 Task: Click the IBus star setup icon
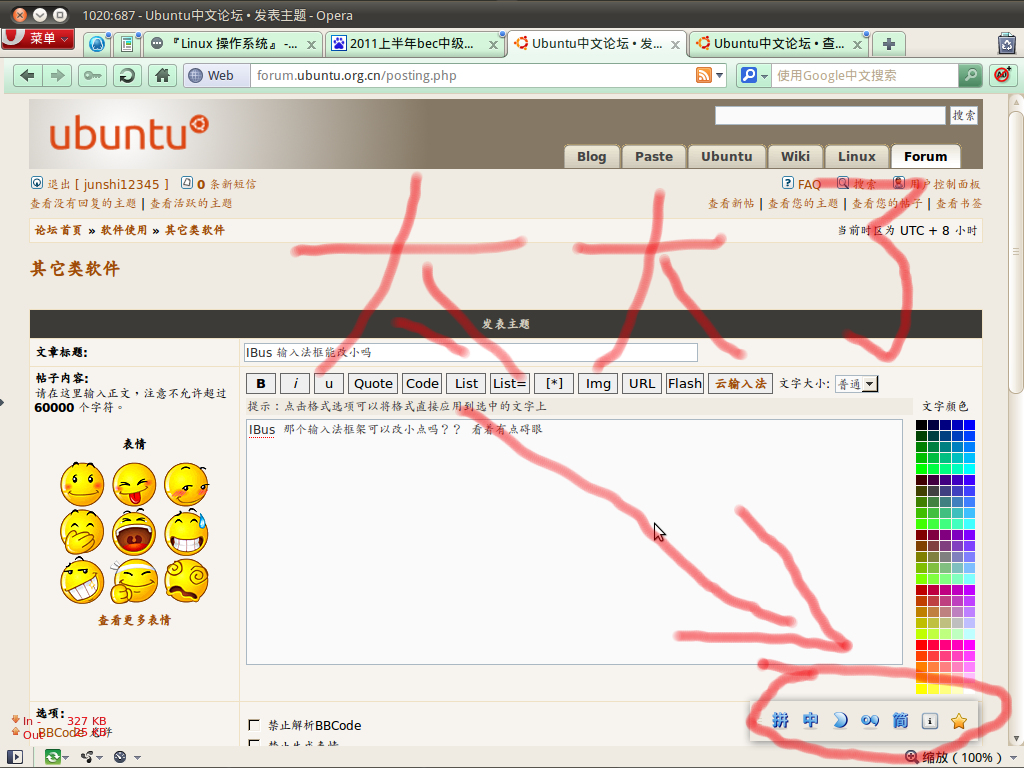point(959,721)
